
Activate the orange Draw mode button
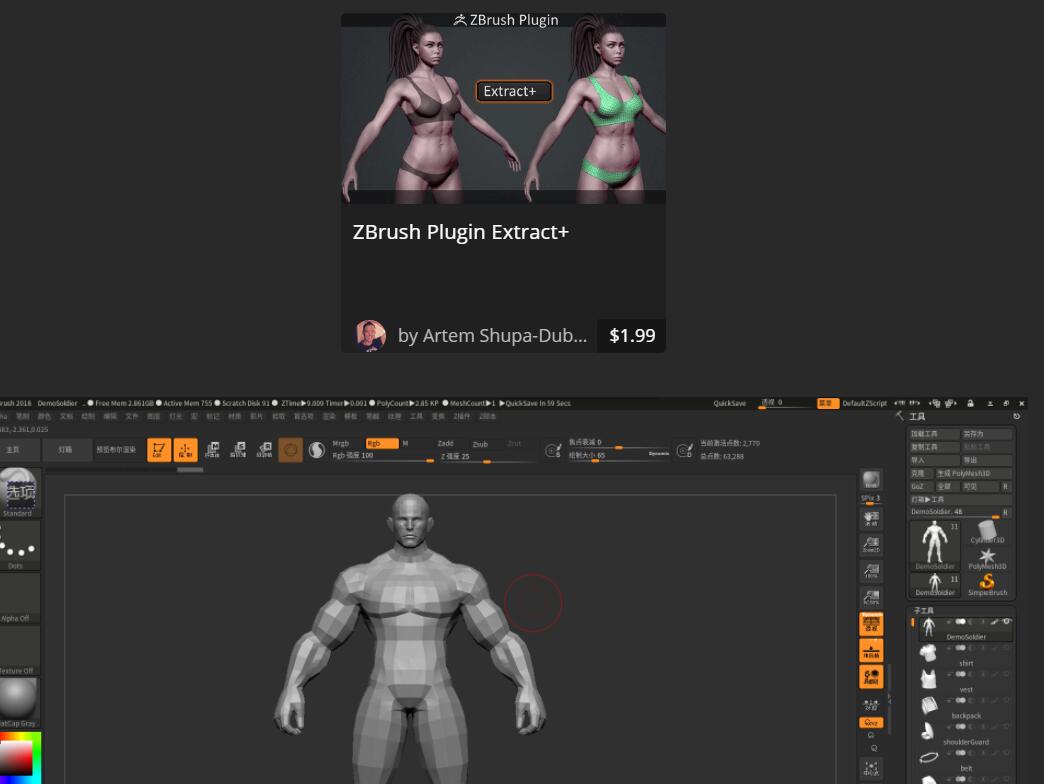(x=185, y=450)
